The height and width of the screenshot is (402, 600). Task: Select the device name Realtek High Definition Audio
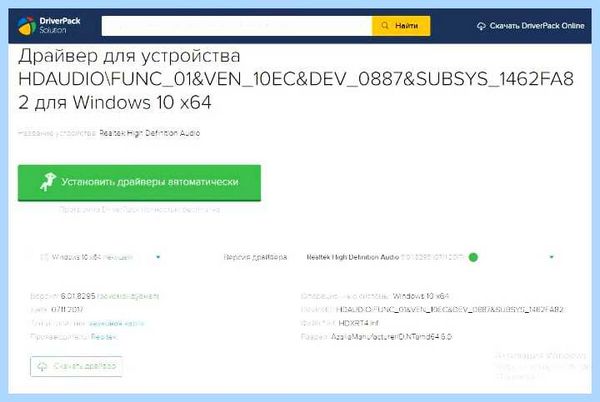tap(150, 133)
